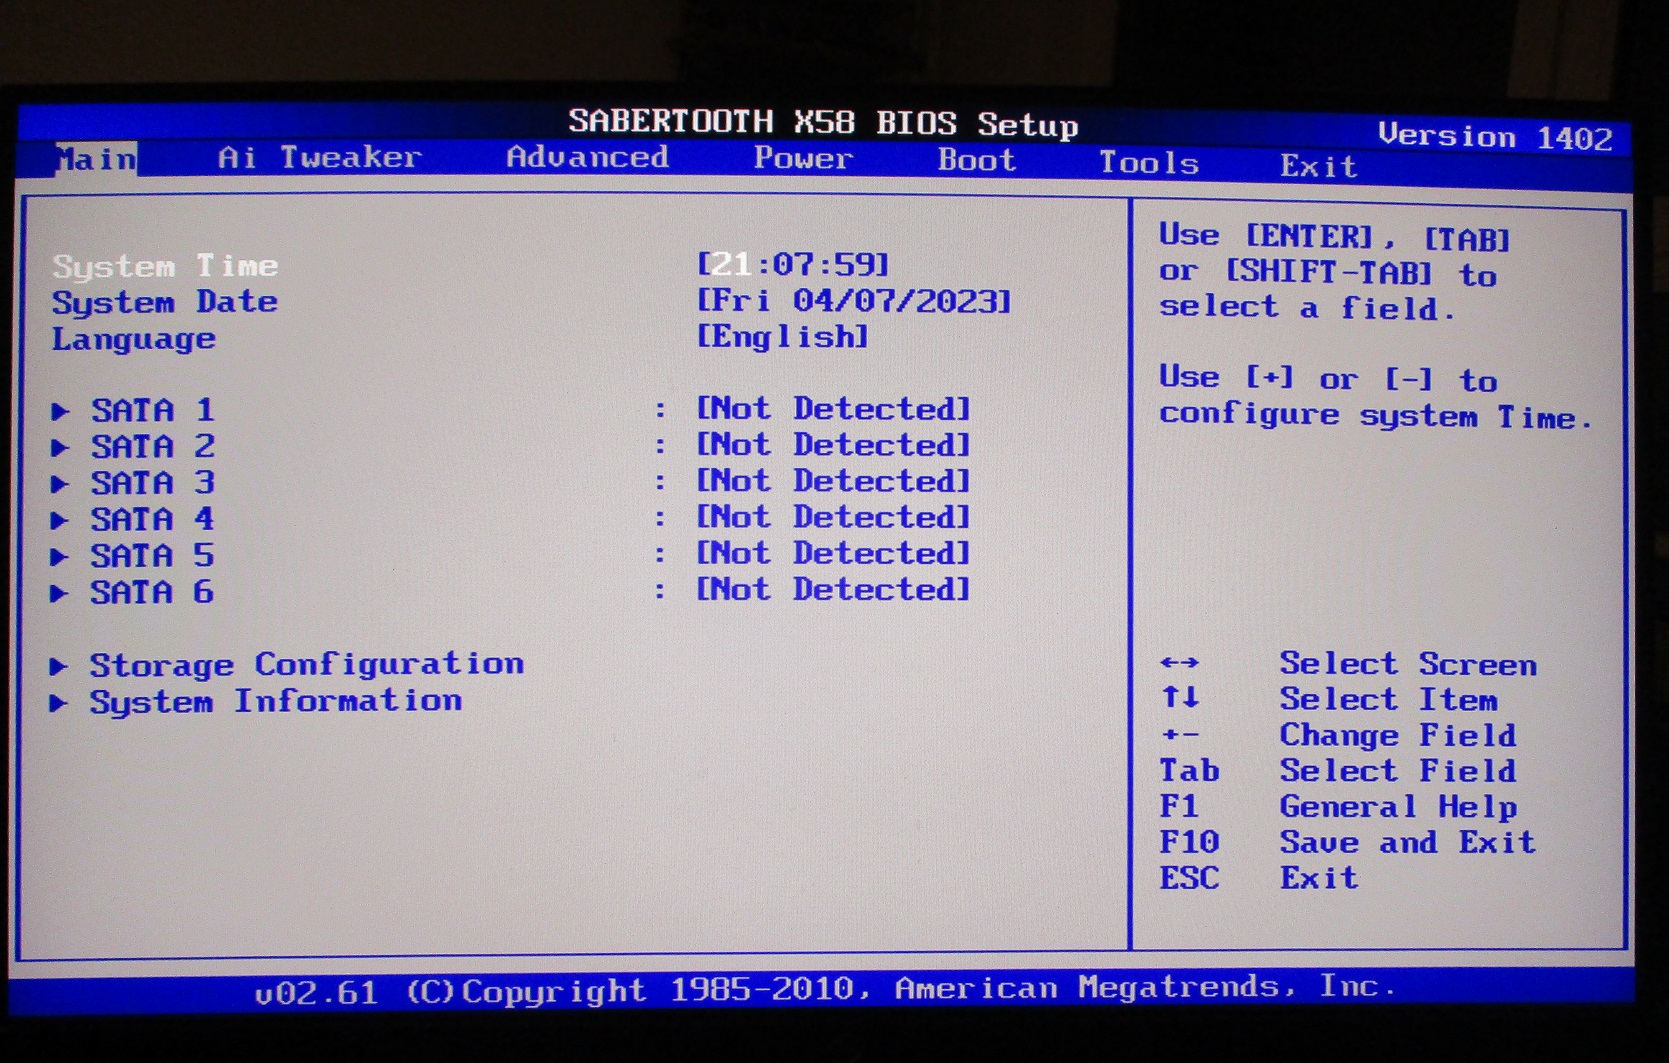Click SATA 2 Not Detected value

(x=834, y=444)
